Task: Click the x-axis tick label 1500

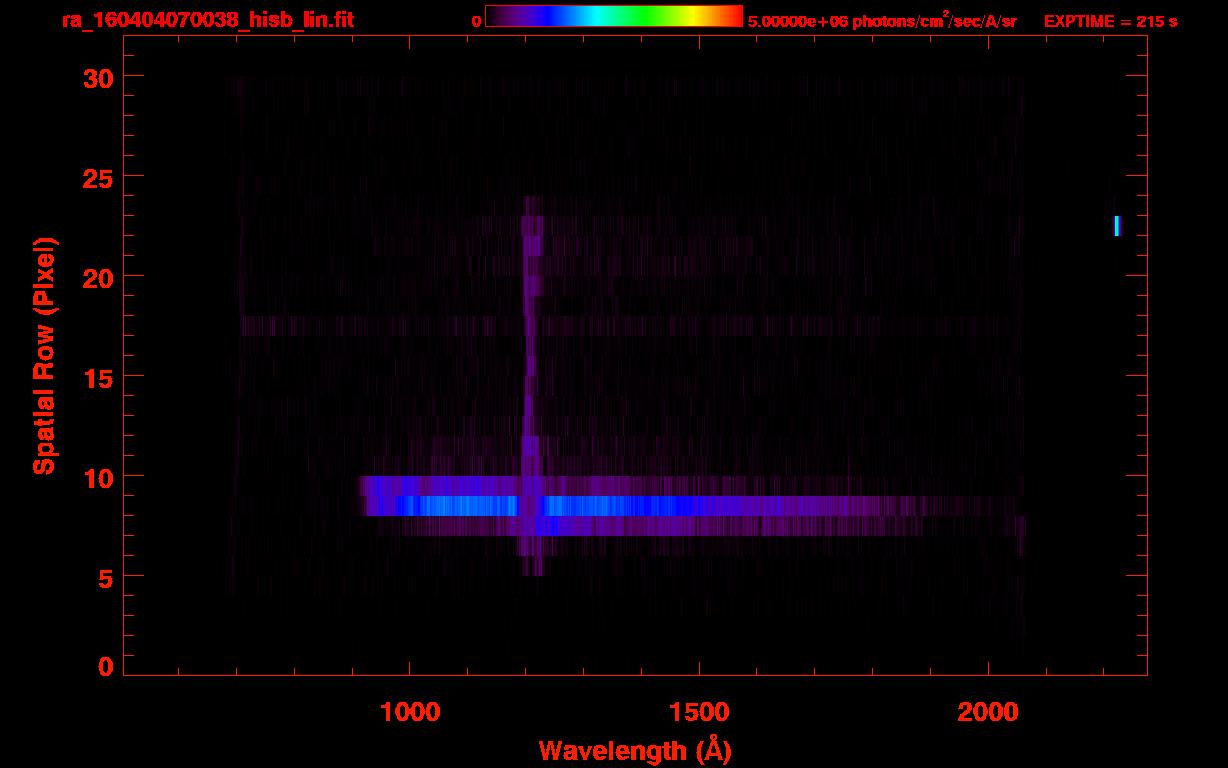Action: point(699,712)
